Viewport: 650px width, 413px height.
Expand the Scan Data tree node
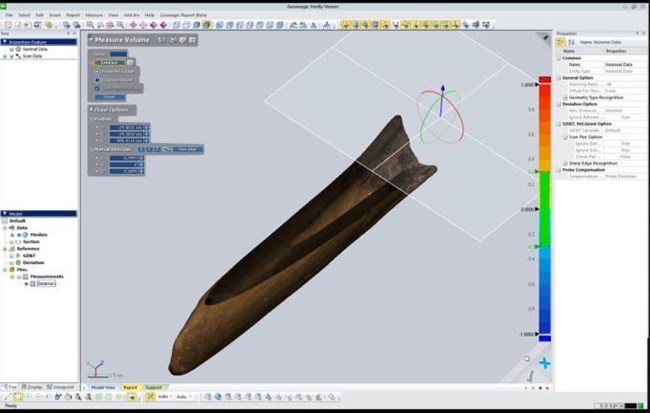coord(4,56)
